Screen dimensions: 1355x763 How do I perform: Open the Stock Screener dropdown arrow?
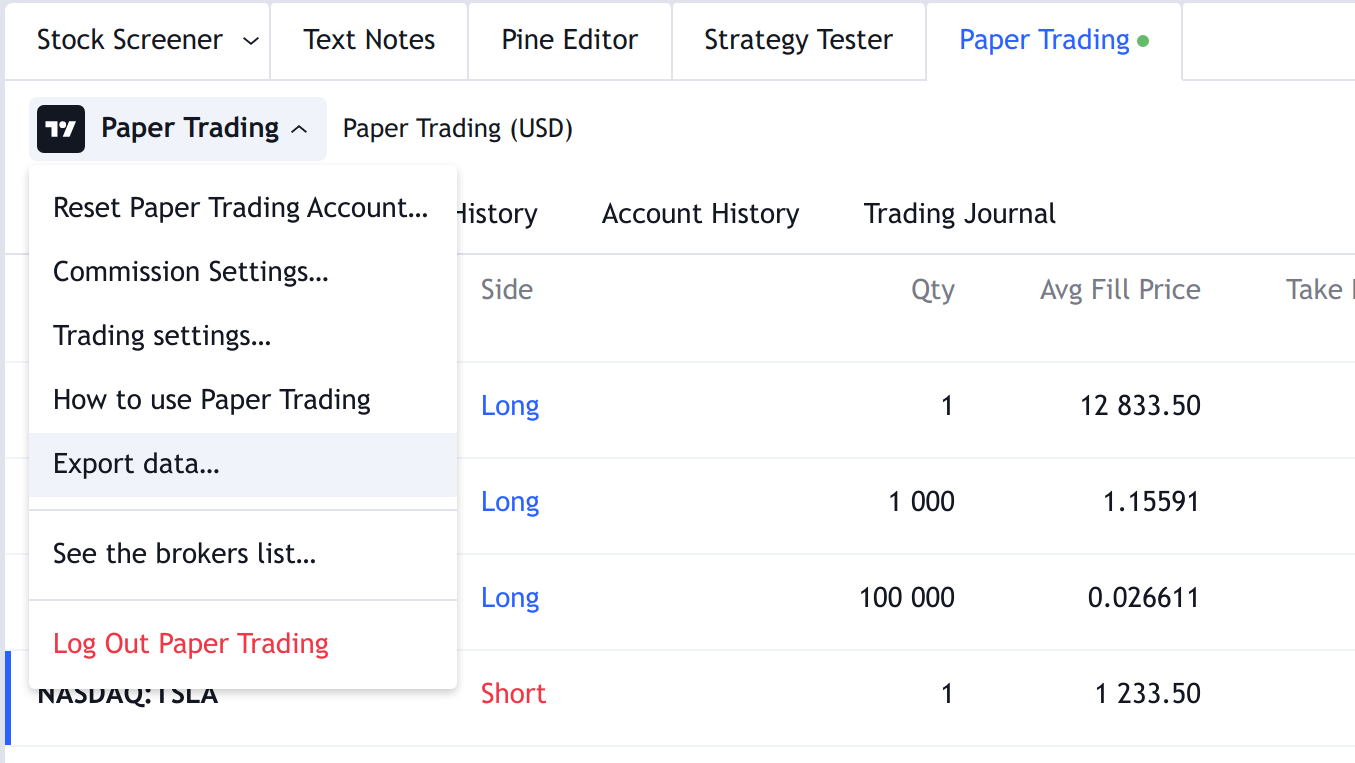pos(251,41)
